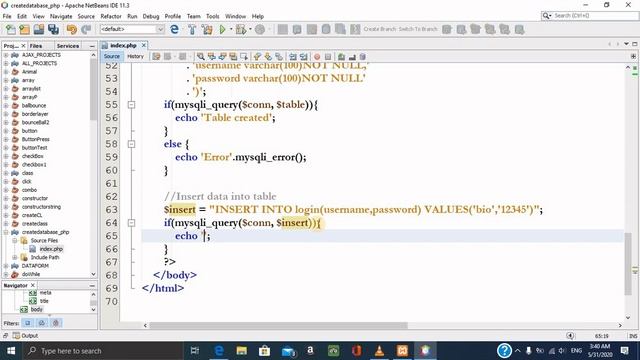The width and height of the screenshot is (640, 360).
Task: Select the index.php editor tab
Action: point(123,45)
